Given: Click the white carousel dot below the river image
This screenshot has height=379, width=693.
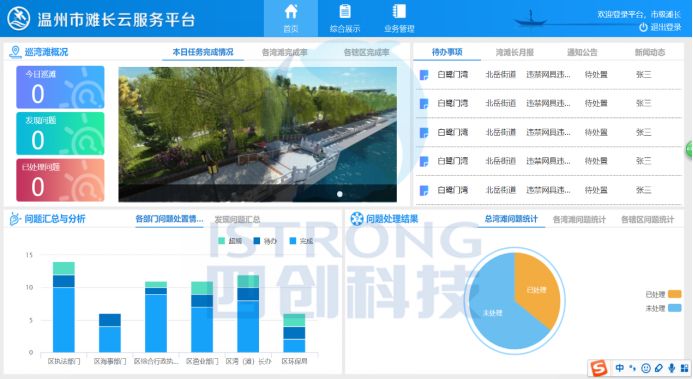Looking at the screenshot, I should pos(339,194).
